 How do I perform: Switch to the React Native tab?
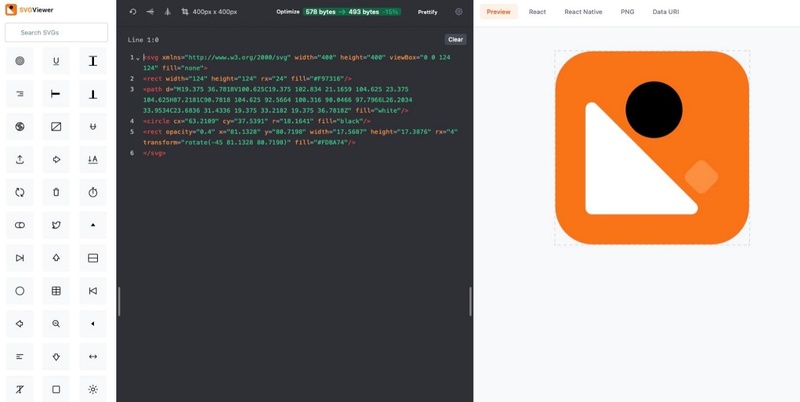(x=583, y=12)
